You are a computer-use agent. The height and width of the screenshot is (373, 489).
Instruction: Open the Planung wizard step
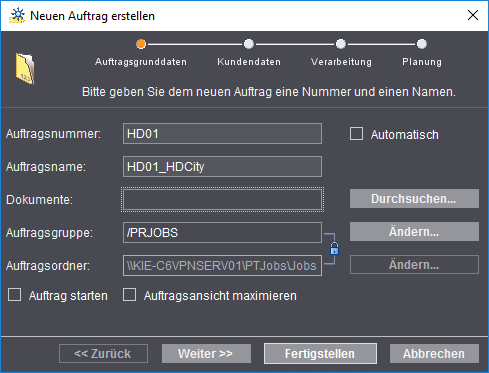pyautogui.click(x=422, y=62)
